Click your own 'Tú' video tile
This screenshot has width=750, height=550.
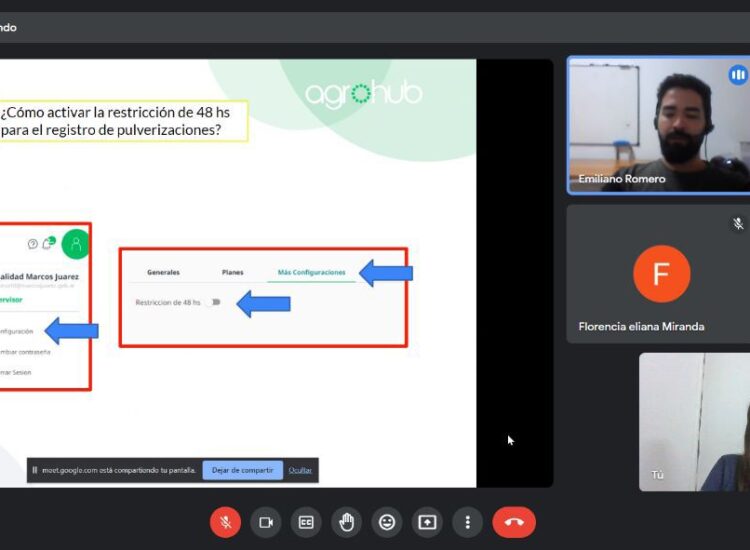pos(694,421)
